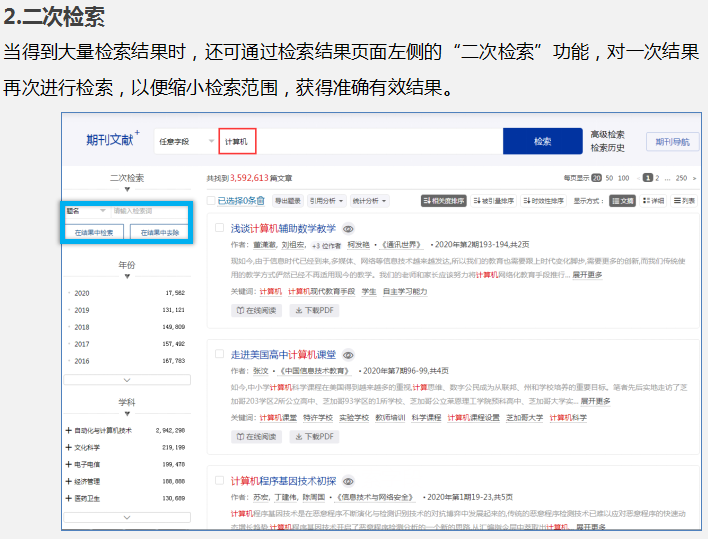708x539 pixels.
Task: Click the blue 检索 search button
Action: 543,141
